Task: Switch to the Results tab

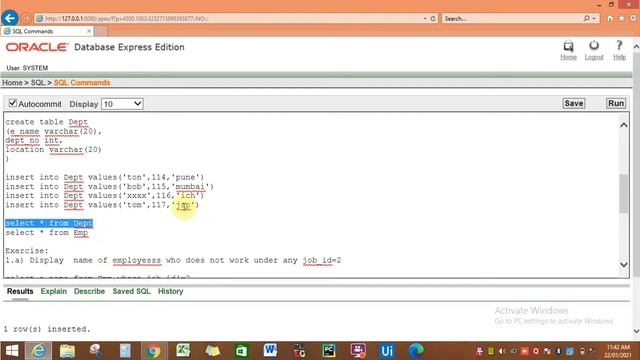Action: 20,291
